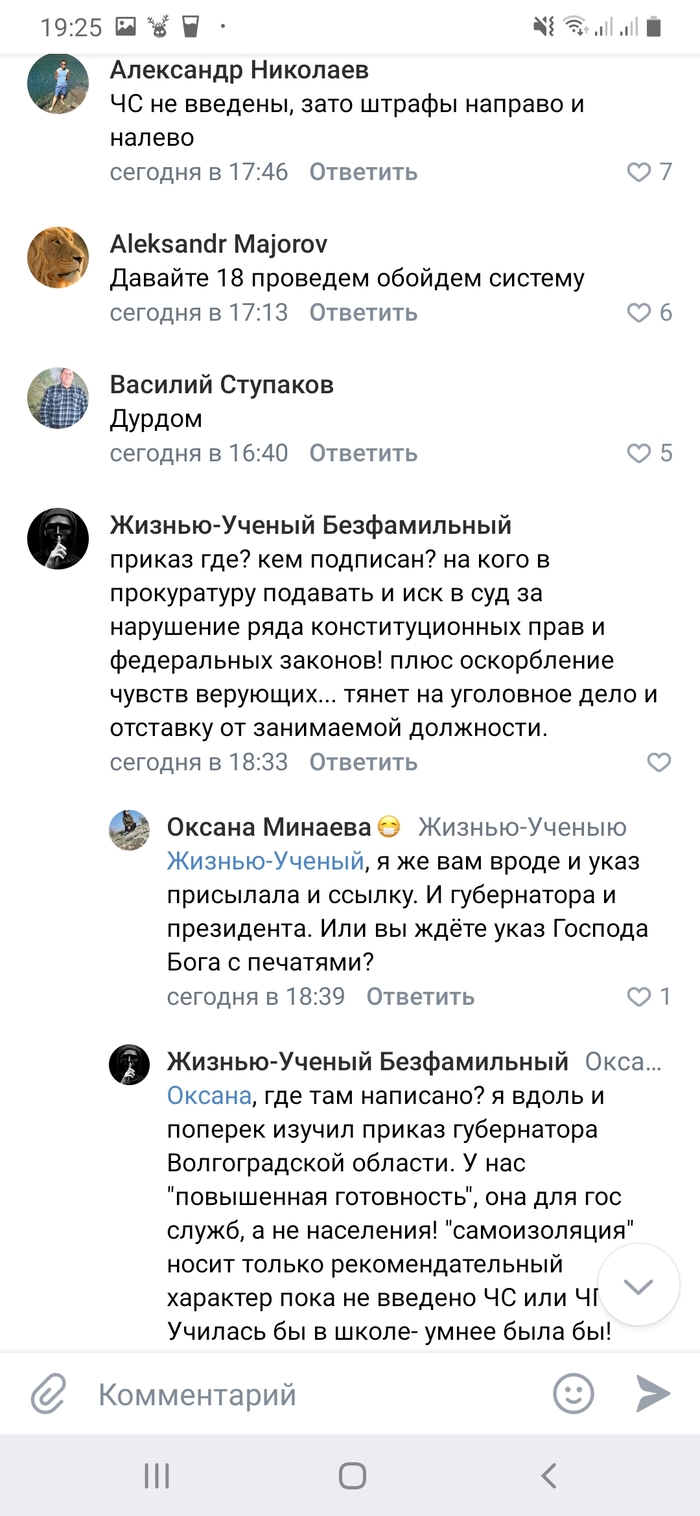
Task: Tap the paperclip attachment icon
Action: [48, 1393]
